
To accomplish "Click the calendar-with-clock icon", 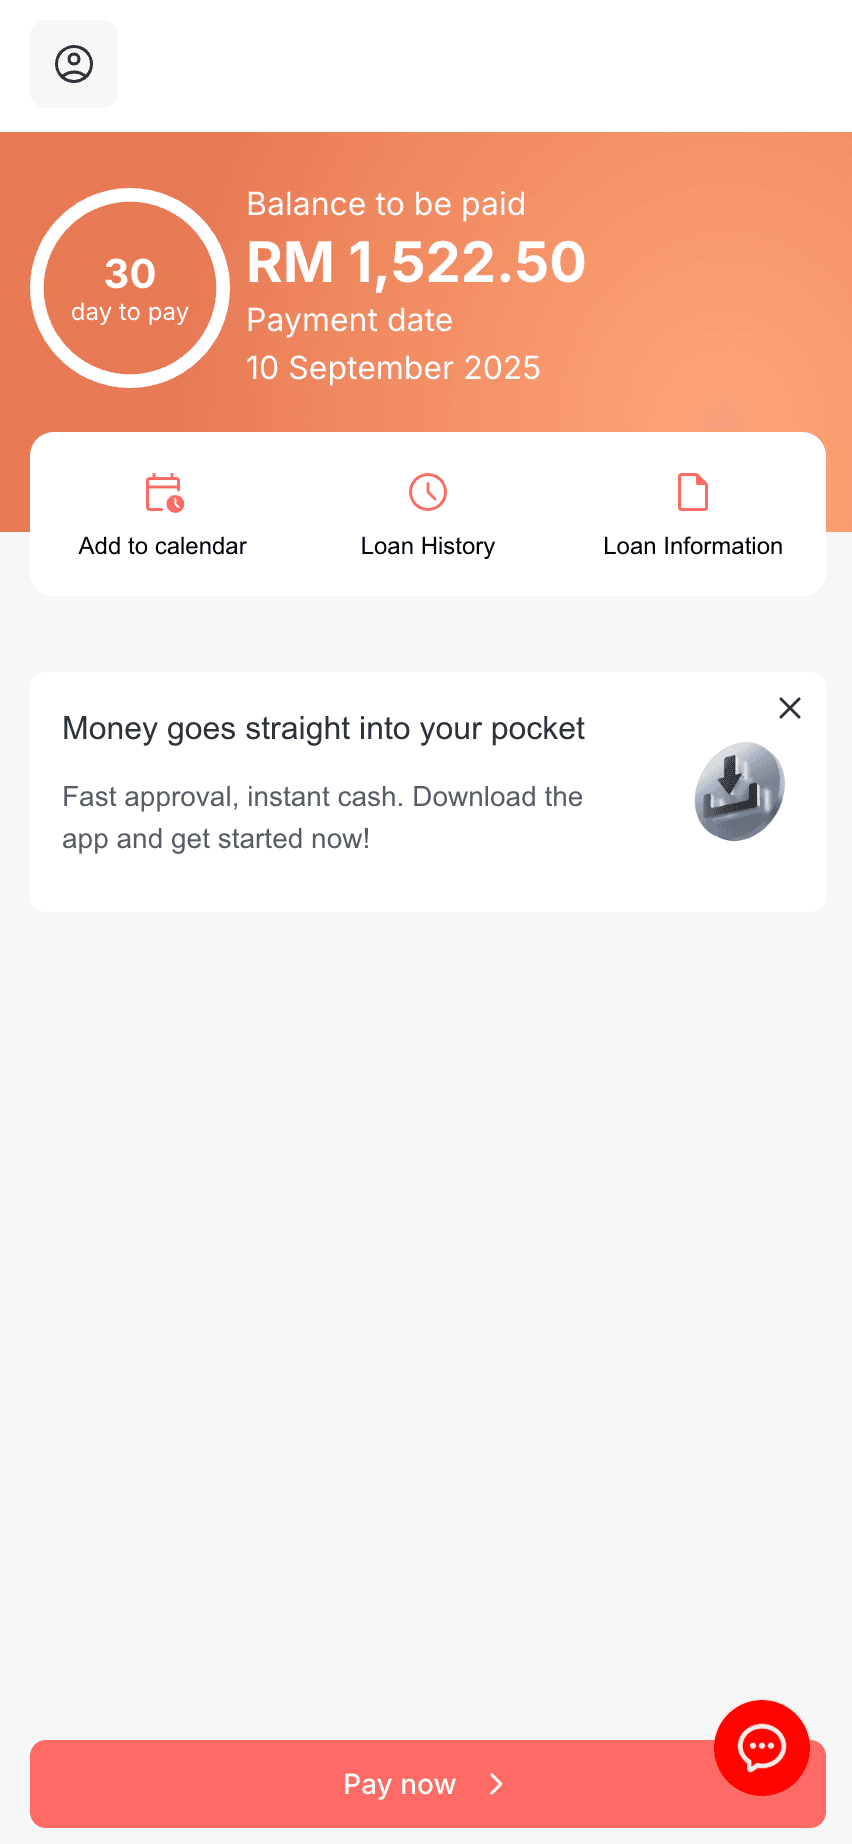I will click(x=164, y=492).
